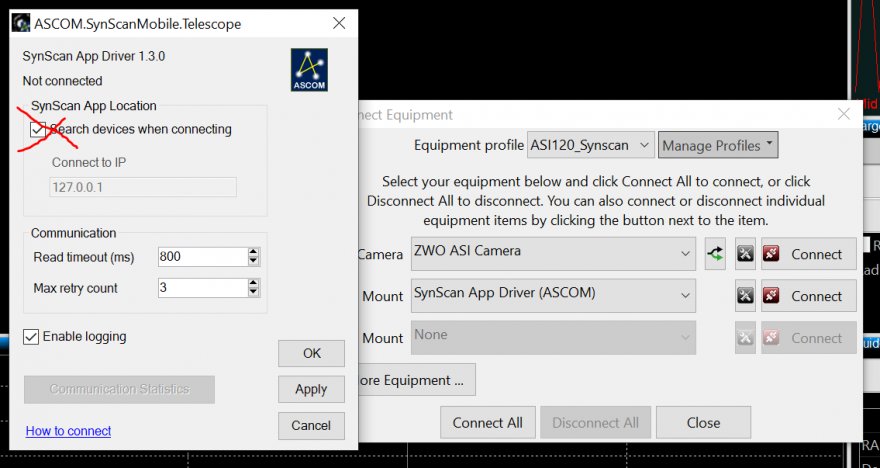Click OK in the SynScan driver dialog

pyautogui.click(x=311, y=354)
